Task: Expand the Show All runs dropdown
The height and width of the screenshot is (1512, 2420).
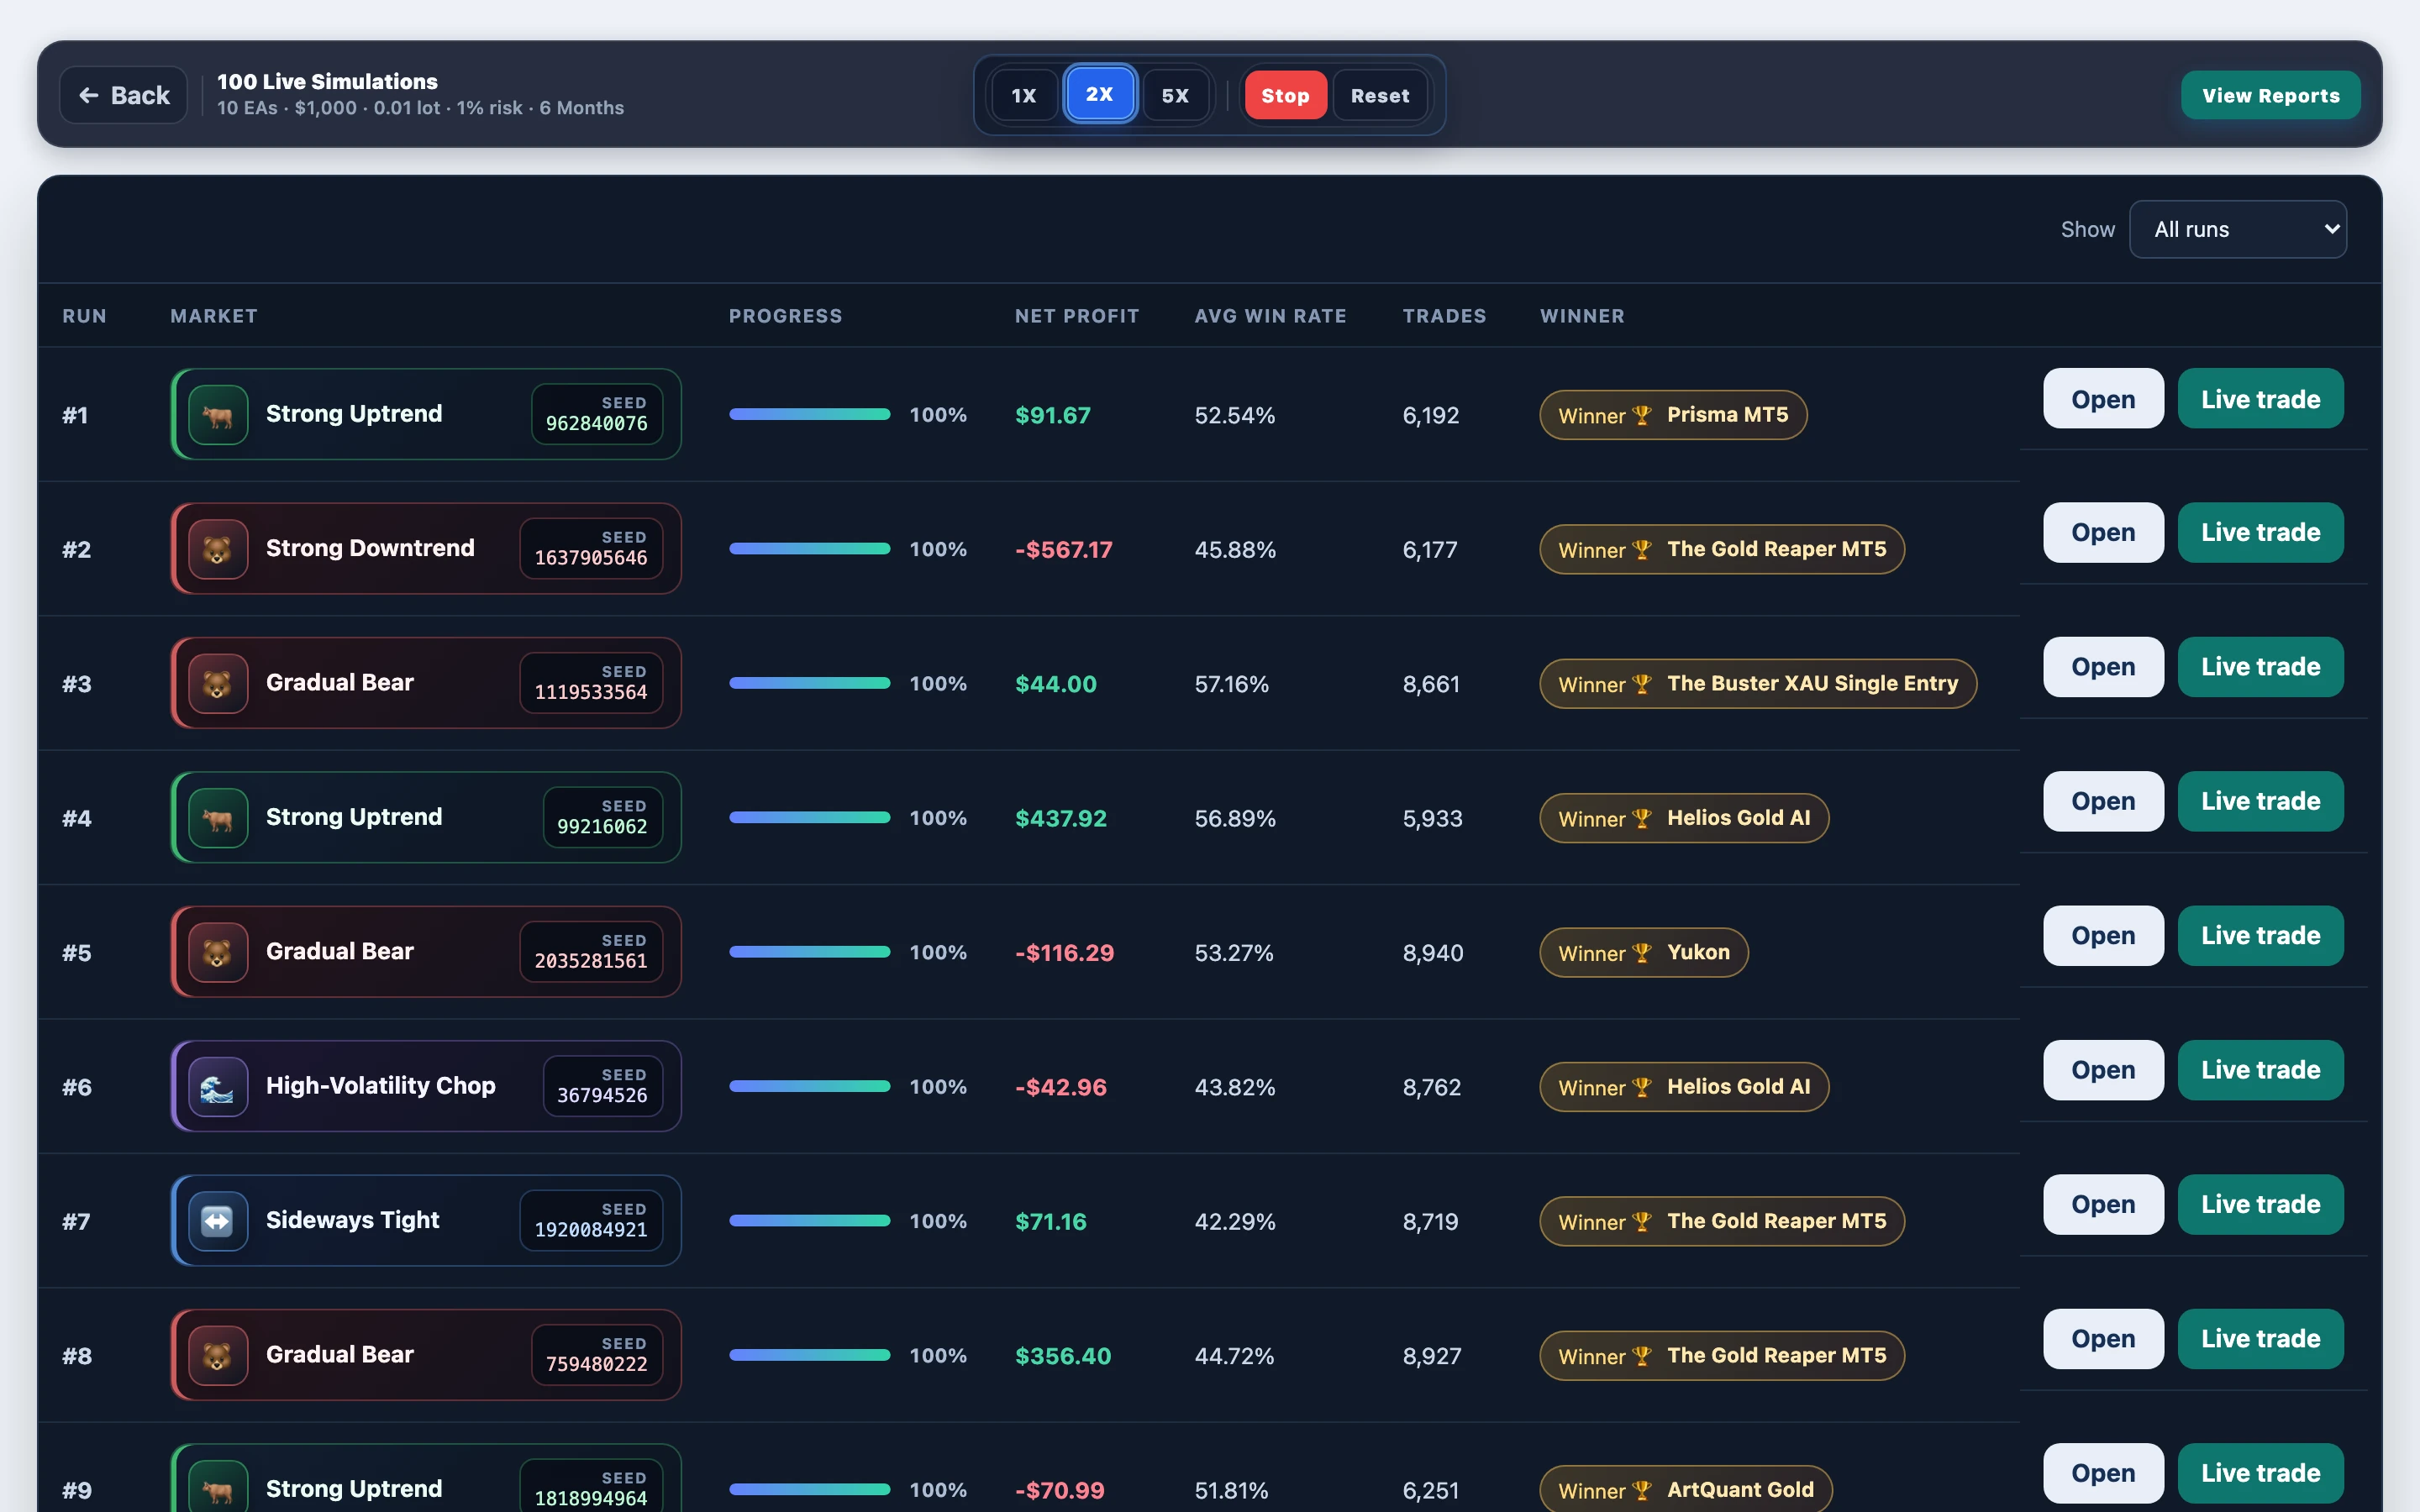Action: pos(2238,229)
